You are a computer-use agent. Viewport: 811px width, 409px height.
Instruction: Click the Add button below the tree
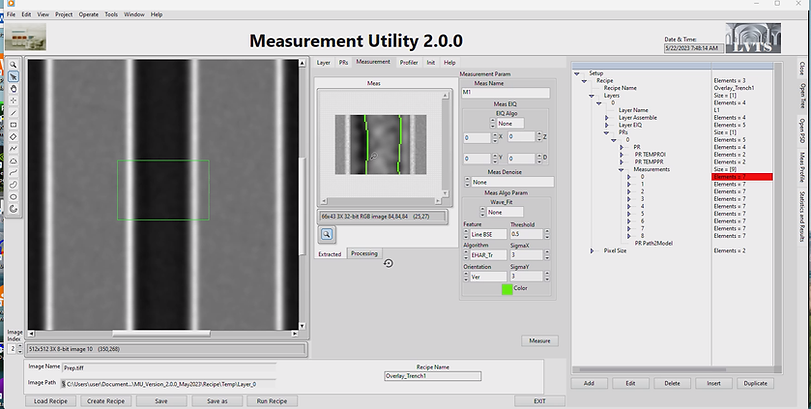pyautogui.click(x=589, y=383)
